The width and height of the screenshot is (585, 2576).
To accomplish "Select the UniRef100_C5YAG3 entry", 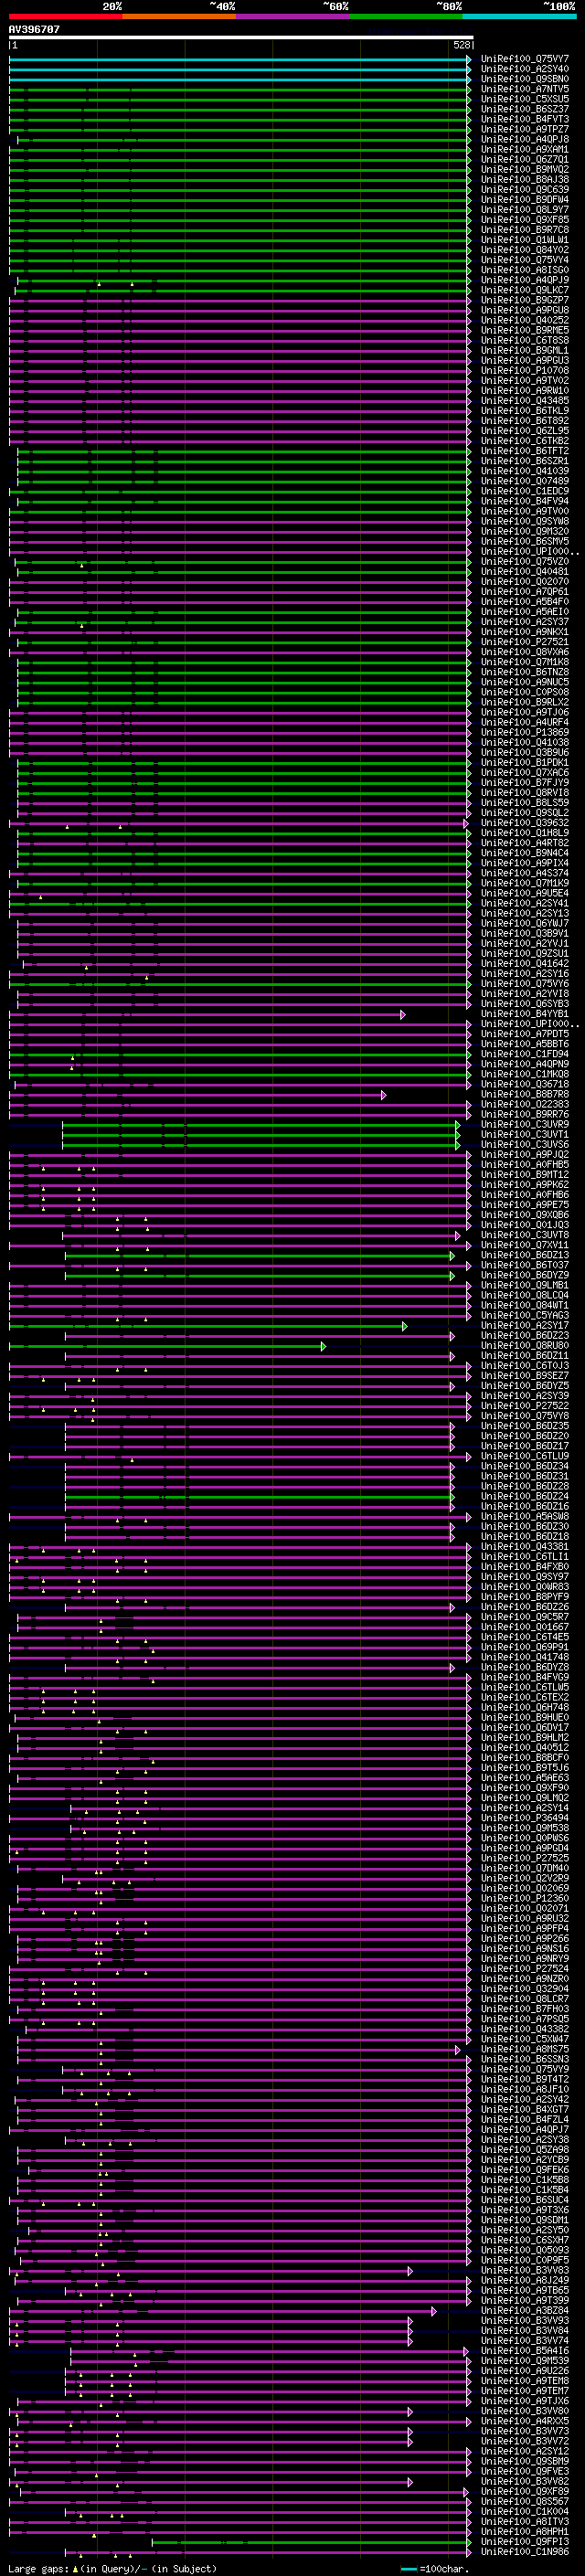I will coord(525,1315).
